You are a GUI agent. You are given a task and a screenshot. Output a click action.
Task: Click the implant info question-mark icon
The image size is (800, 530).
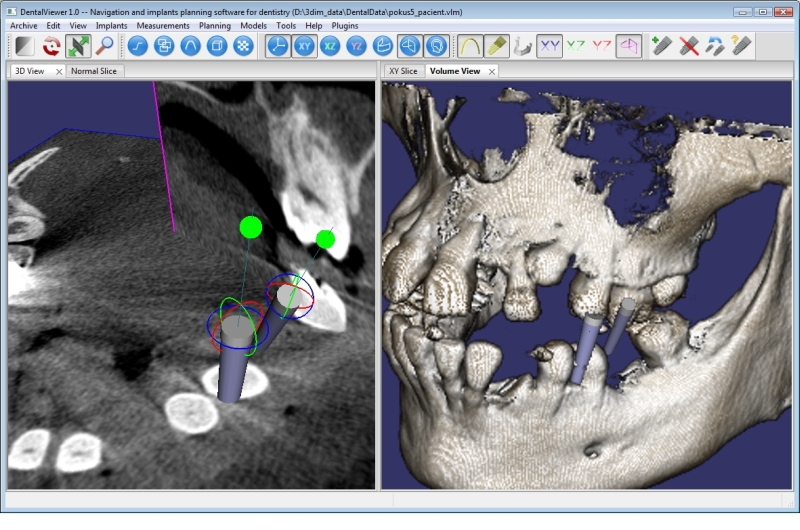[741, 46]
